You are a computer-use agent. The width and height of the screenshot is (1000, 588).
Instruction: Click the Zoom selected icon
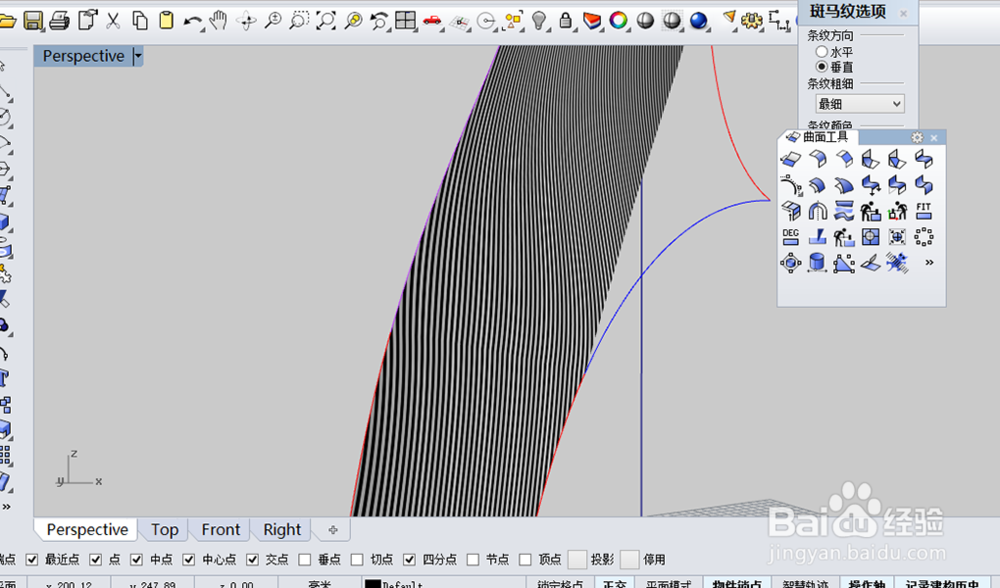pos(353,20)
